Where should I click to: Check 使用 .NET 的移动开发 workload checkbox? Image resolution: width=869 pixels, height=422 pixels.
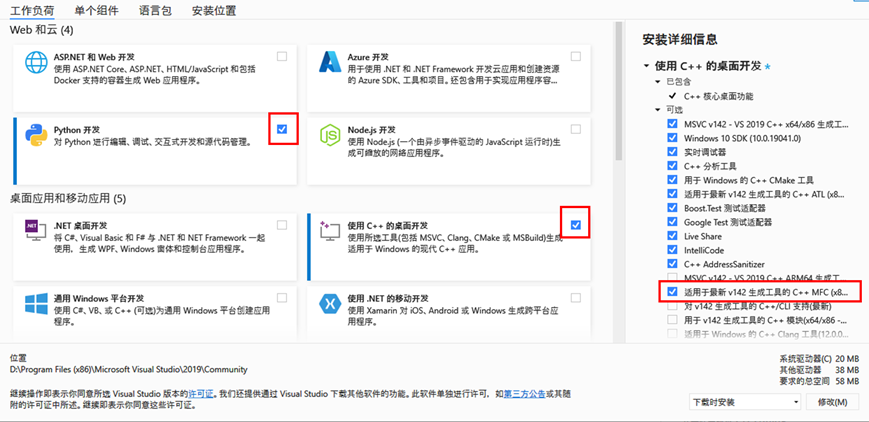[x=576, y=298]
